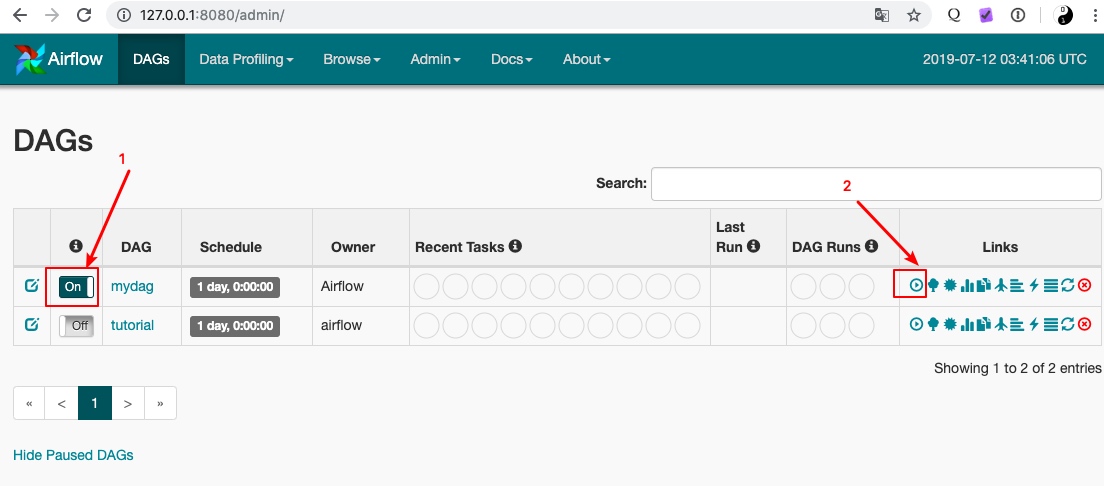1104x486 pixels.
Task: Focus the DAG Search field
Action: coord(876,184)
